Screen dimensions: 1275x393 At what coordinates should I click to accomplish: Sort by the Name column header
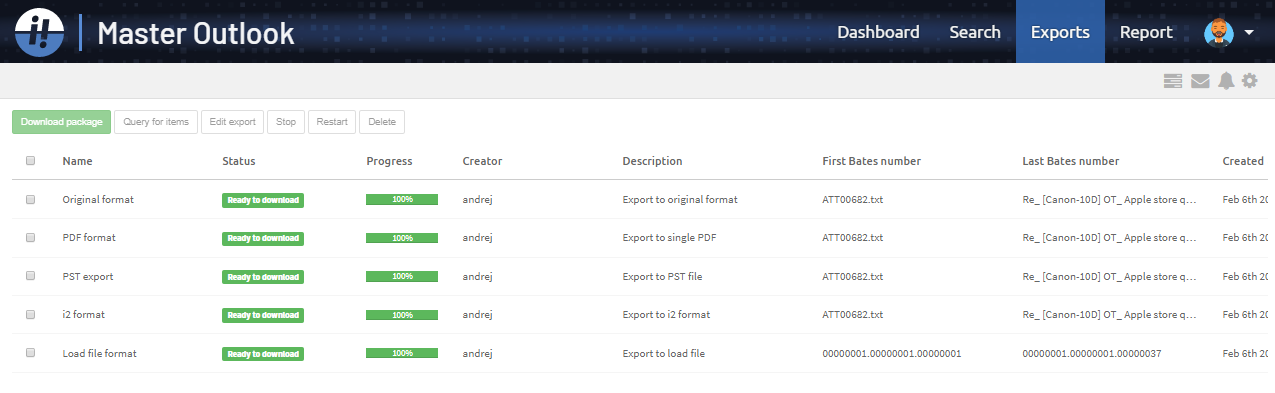(77, 161)
